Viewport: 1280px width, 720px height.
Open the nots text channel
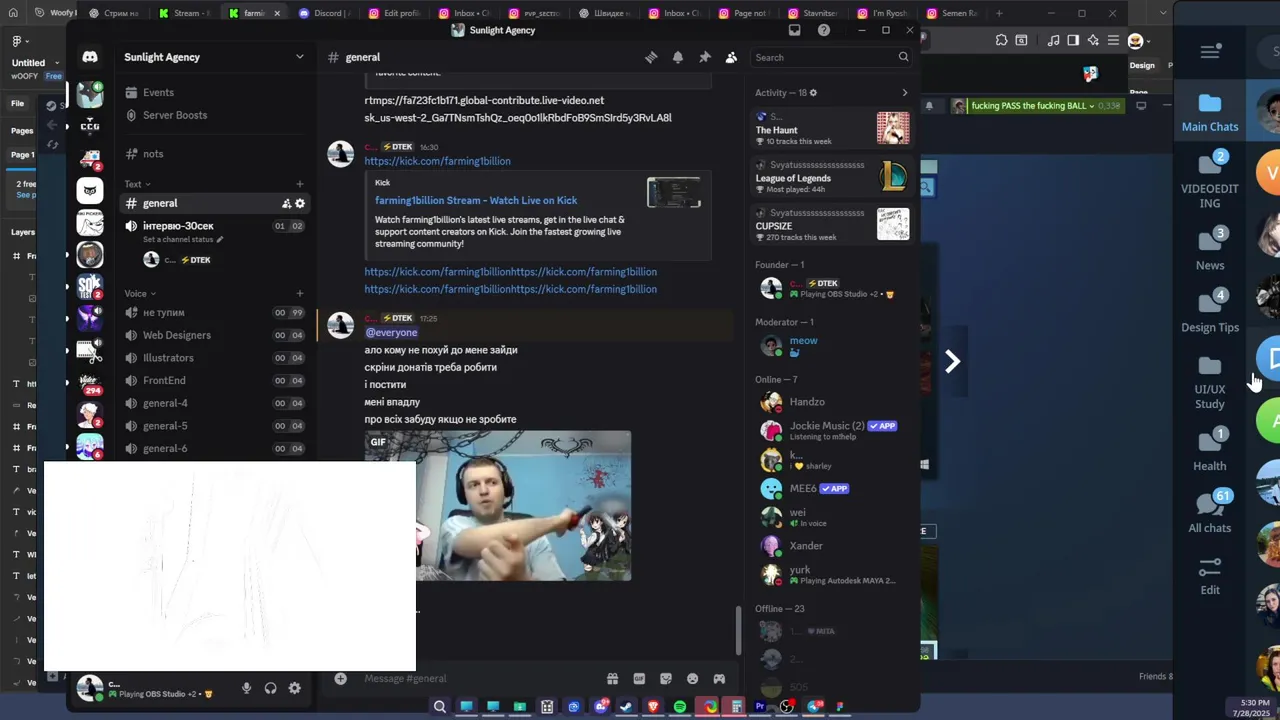pyautogui.click(x=153, y=154)
